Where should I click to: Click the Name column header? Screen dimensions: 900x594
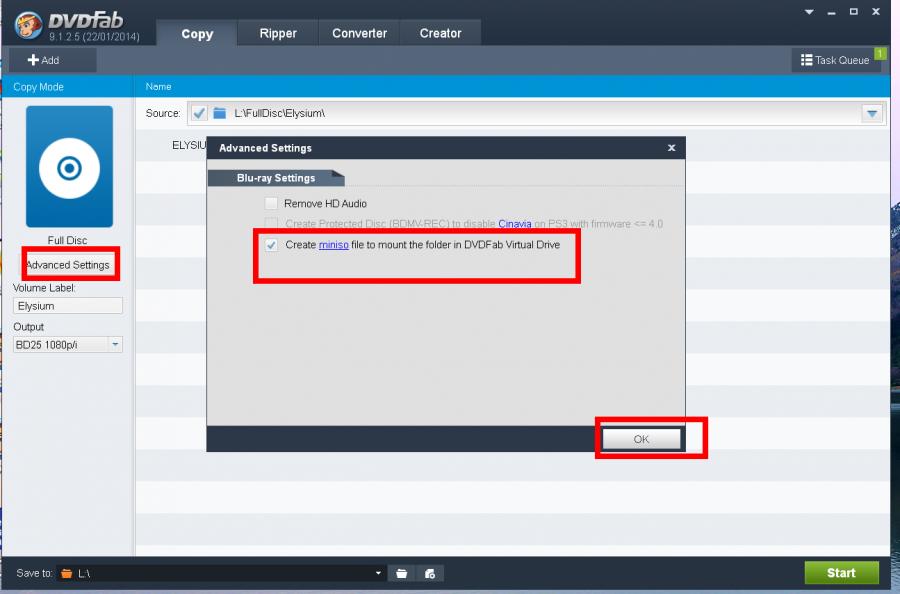pyautogui.click(x=158, y=87)
